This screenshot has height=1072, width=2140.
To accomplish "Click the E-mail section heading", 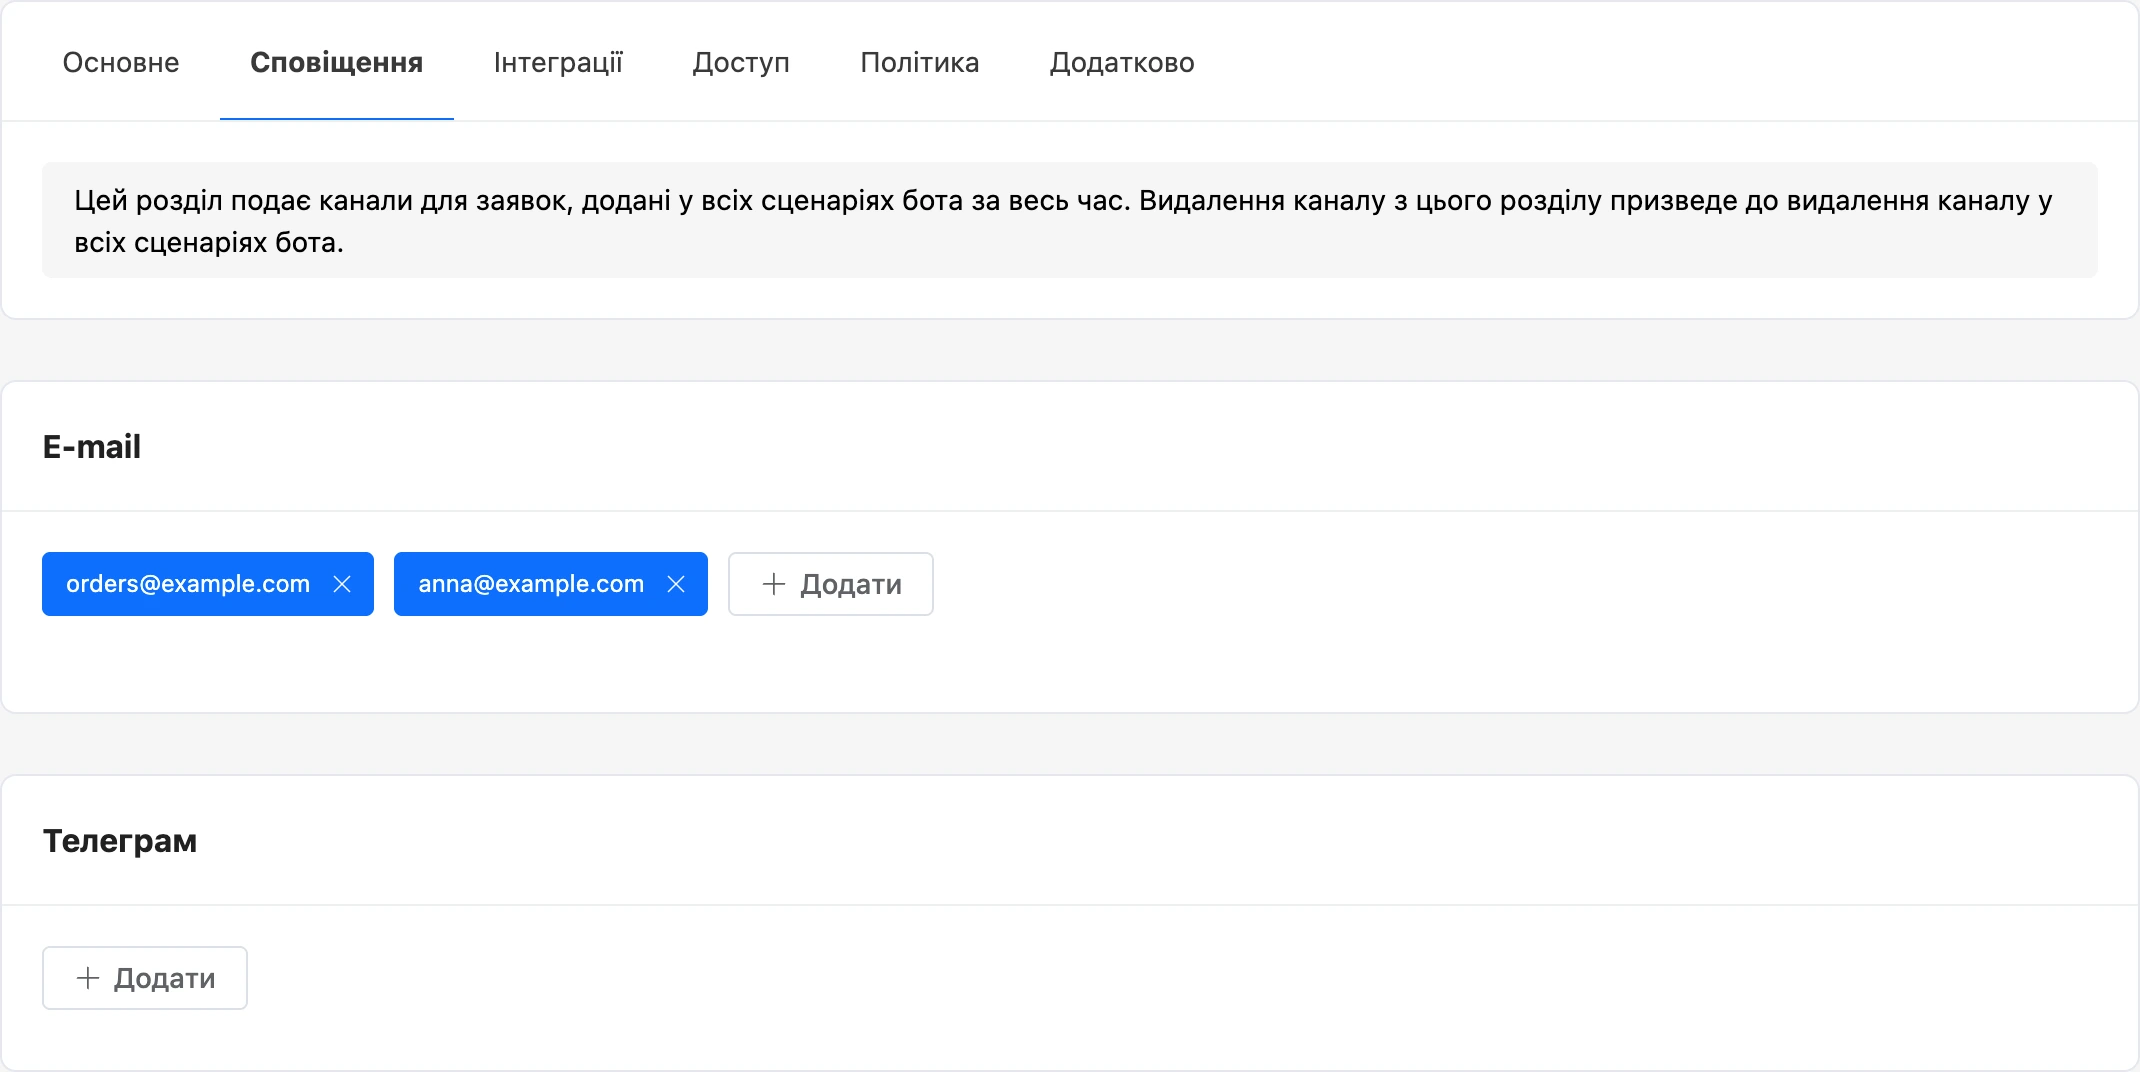I will click(92, 446).
